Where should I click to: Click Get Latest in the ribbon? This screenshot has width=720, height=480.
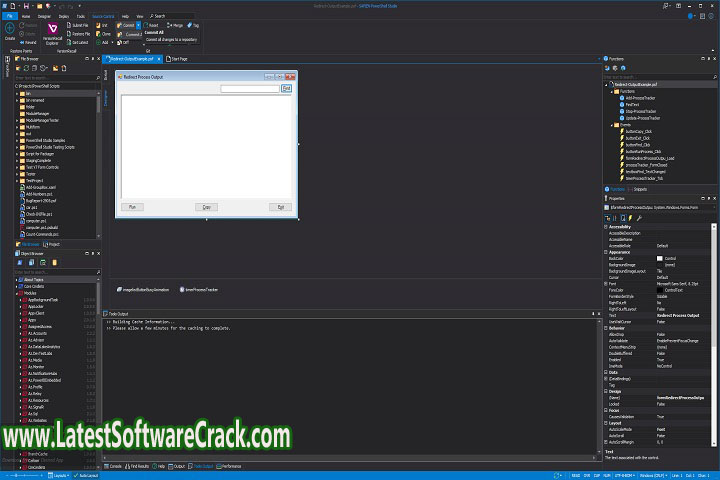[78, 42]
